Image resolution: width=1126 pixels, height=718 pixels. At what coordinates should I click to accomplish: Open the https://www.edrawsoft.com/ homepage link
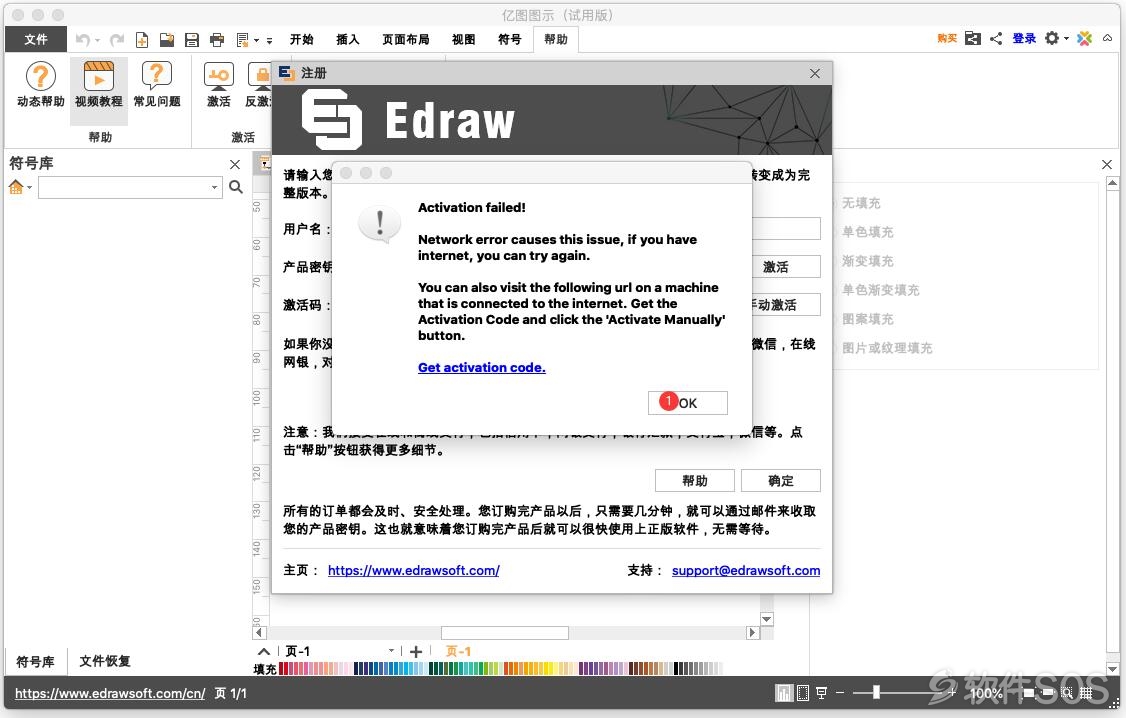[414, 570]
